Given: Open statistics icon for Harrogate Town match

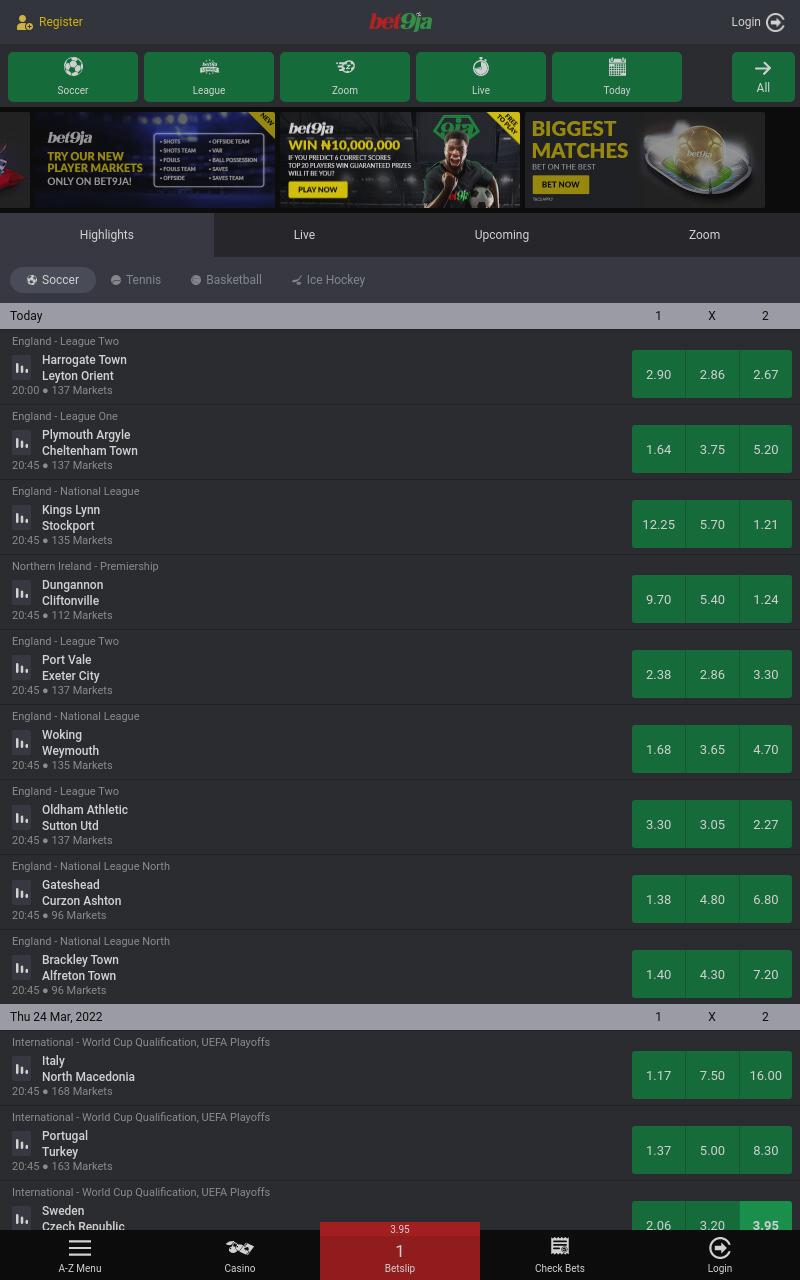Looking at the screenshot, I should (22, 367).
